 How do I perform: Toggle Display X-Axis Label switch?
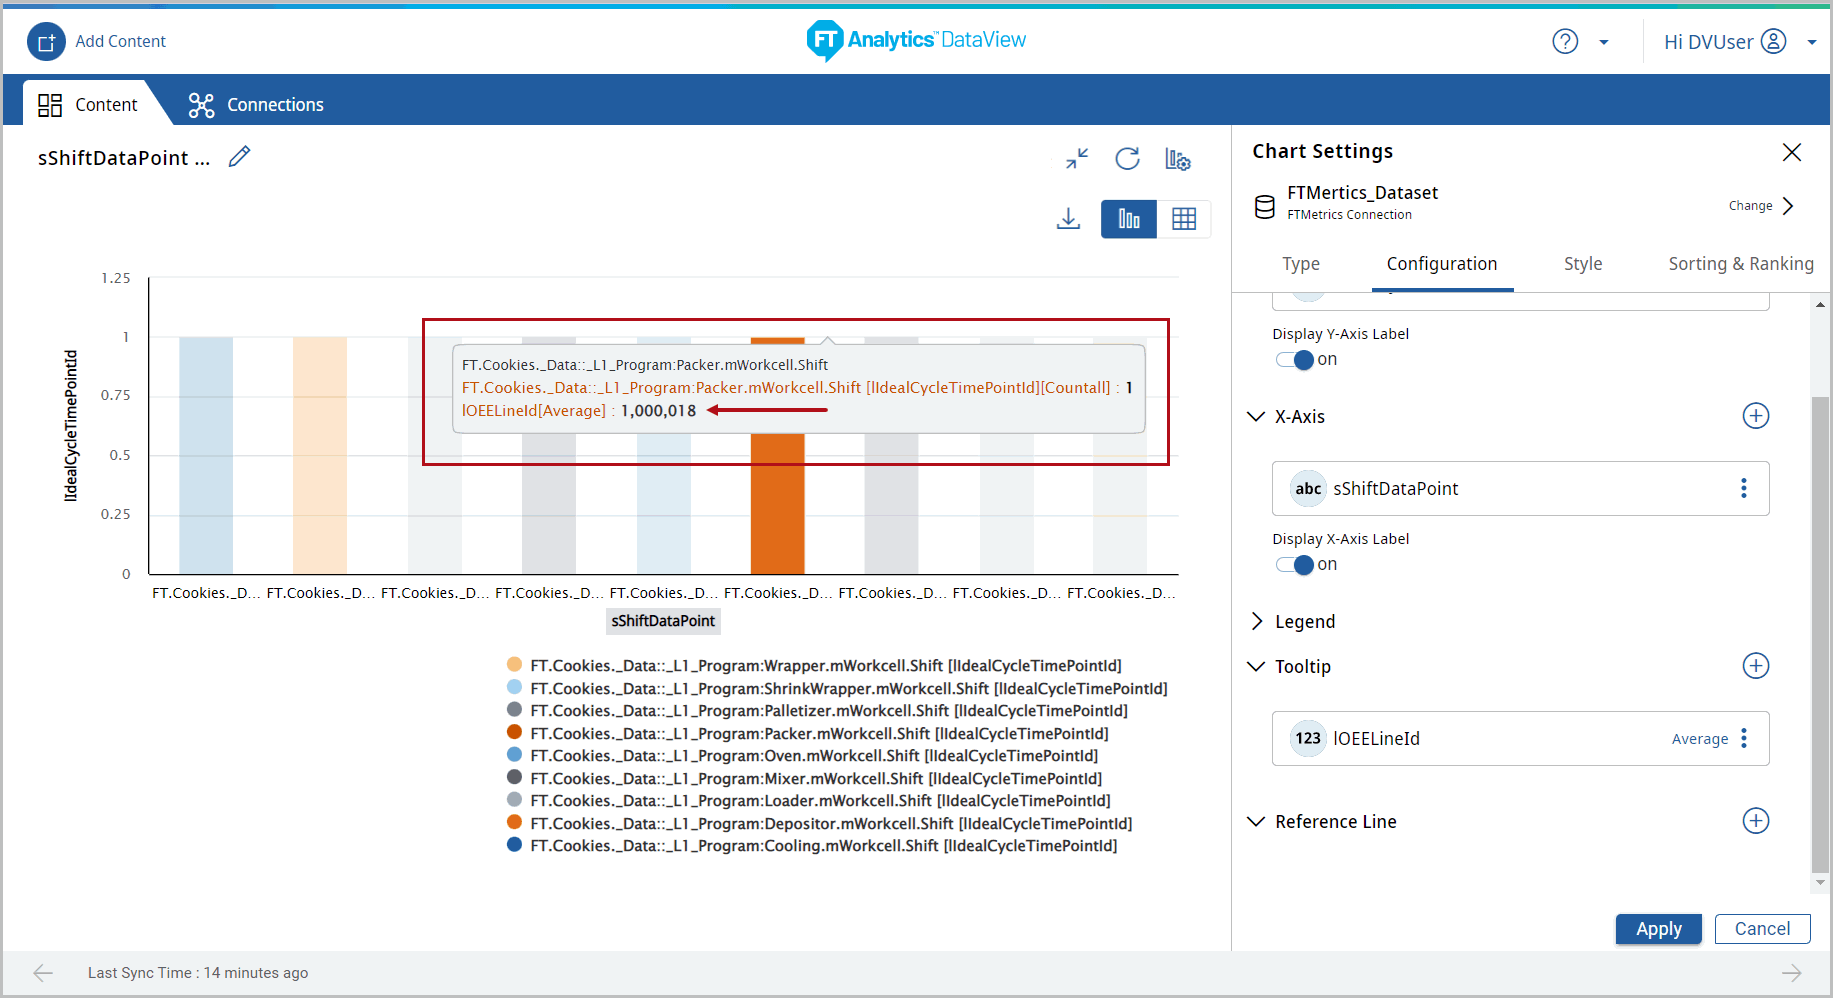coord(1294,565)
